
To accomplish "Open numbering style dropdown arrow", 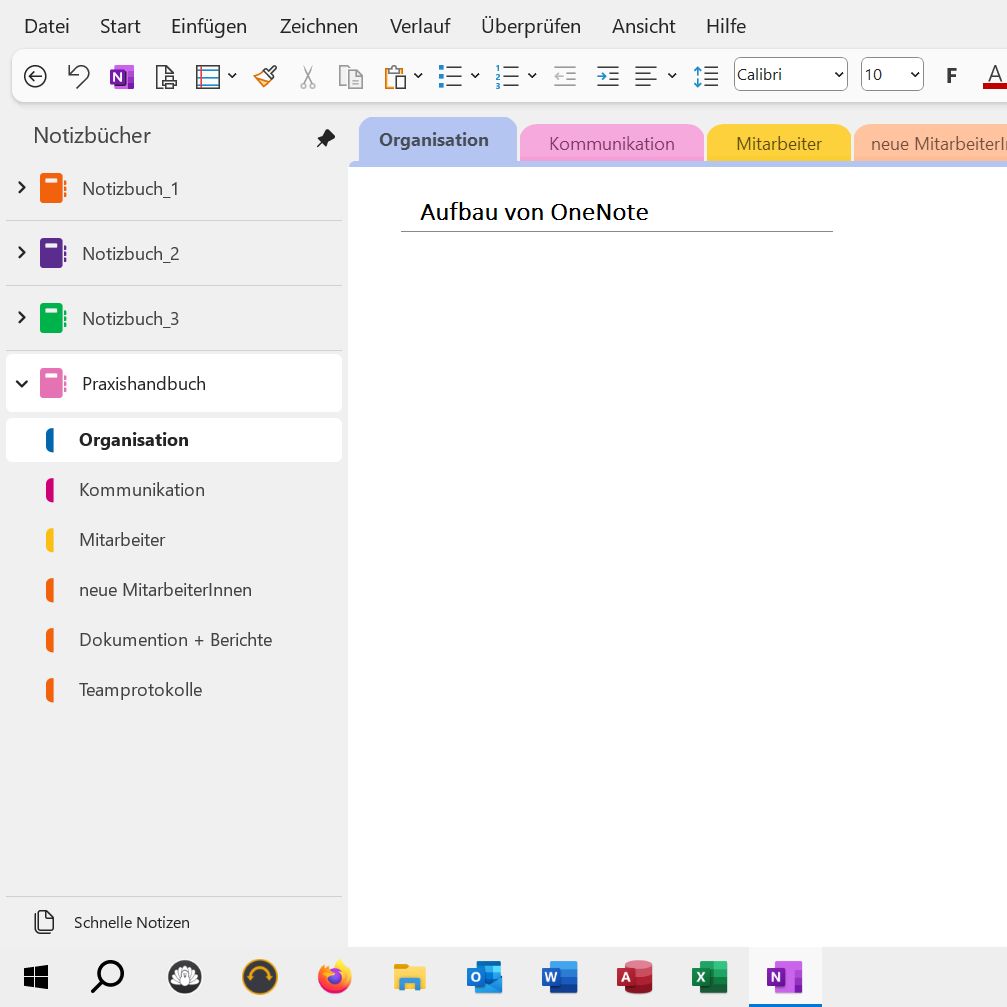I will pos(532,76).
